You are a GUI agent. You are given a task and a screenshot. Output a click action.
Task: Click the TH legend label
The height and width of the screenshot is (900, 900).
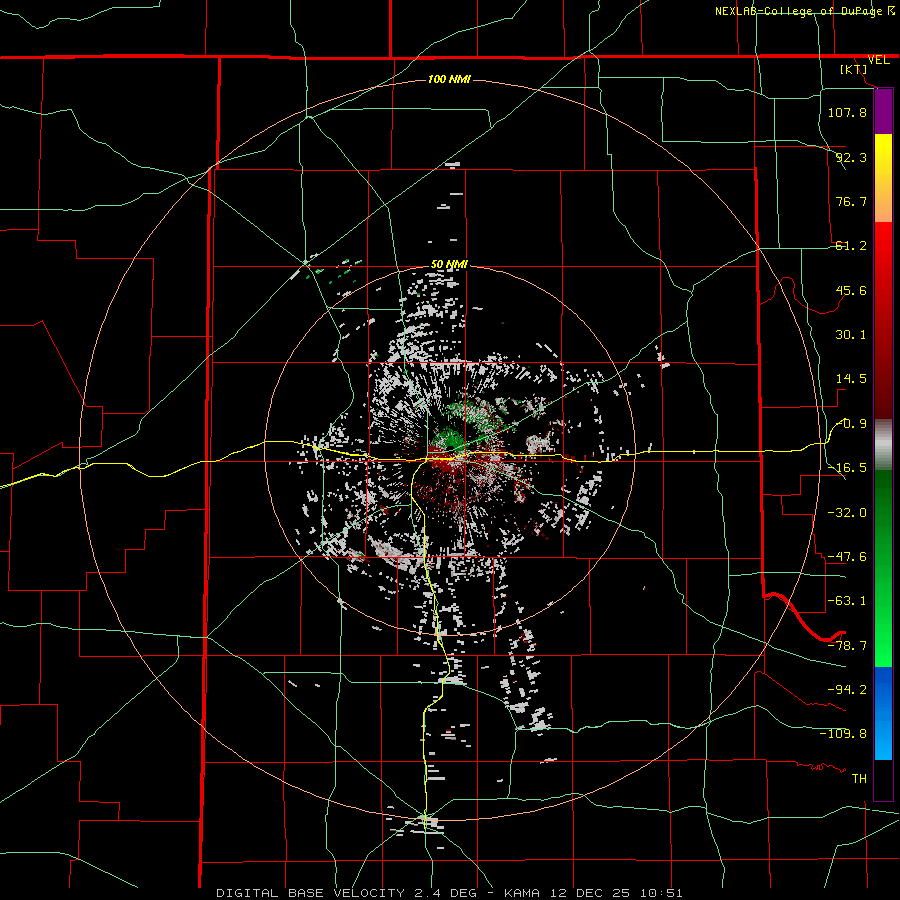[x=859, y=779]
